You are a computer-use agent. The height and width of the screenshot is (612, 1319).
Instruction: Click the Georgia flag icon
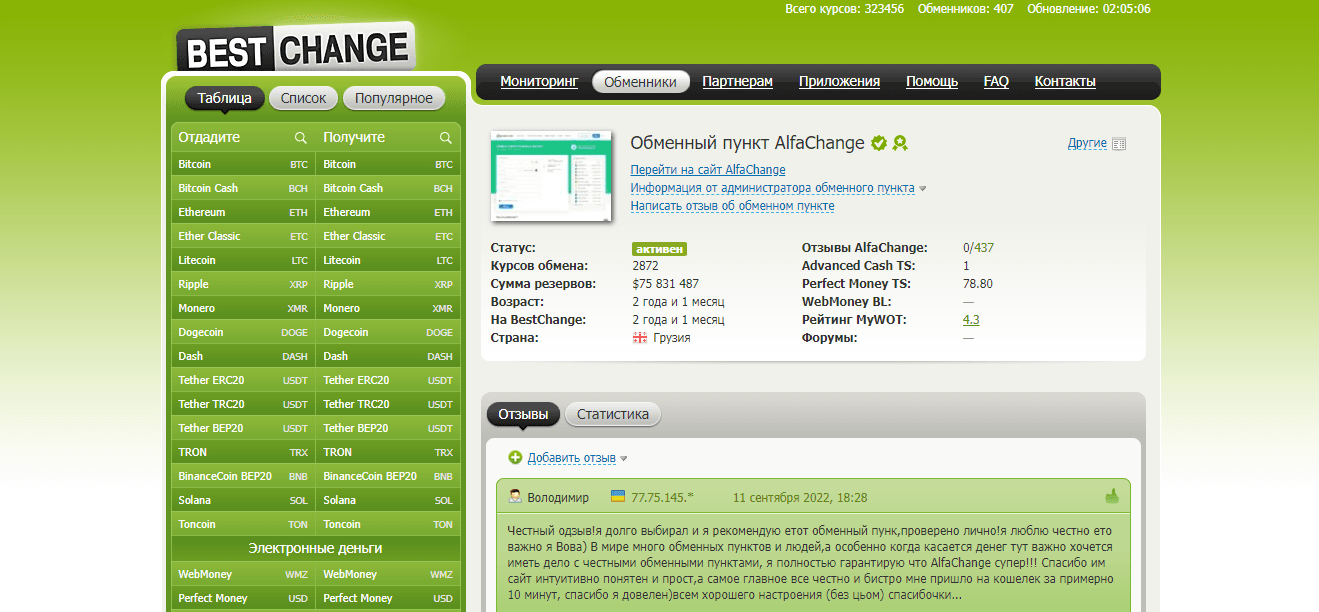click(x=640, y=338)
